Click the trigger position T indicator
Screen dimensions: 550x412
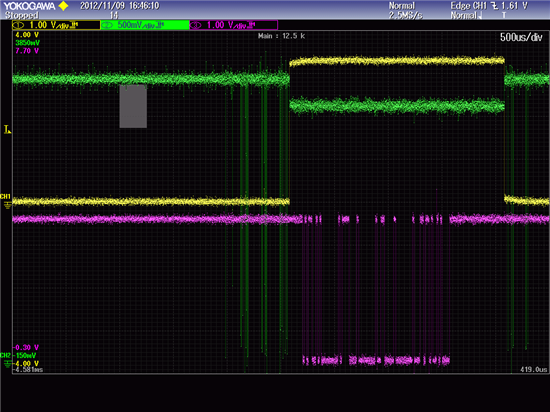(x=504, y=15)
